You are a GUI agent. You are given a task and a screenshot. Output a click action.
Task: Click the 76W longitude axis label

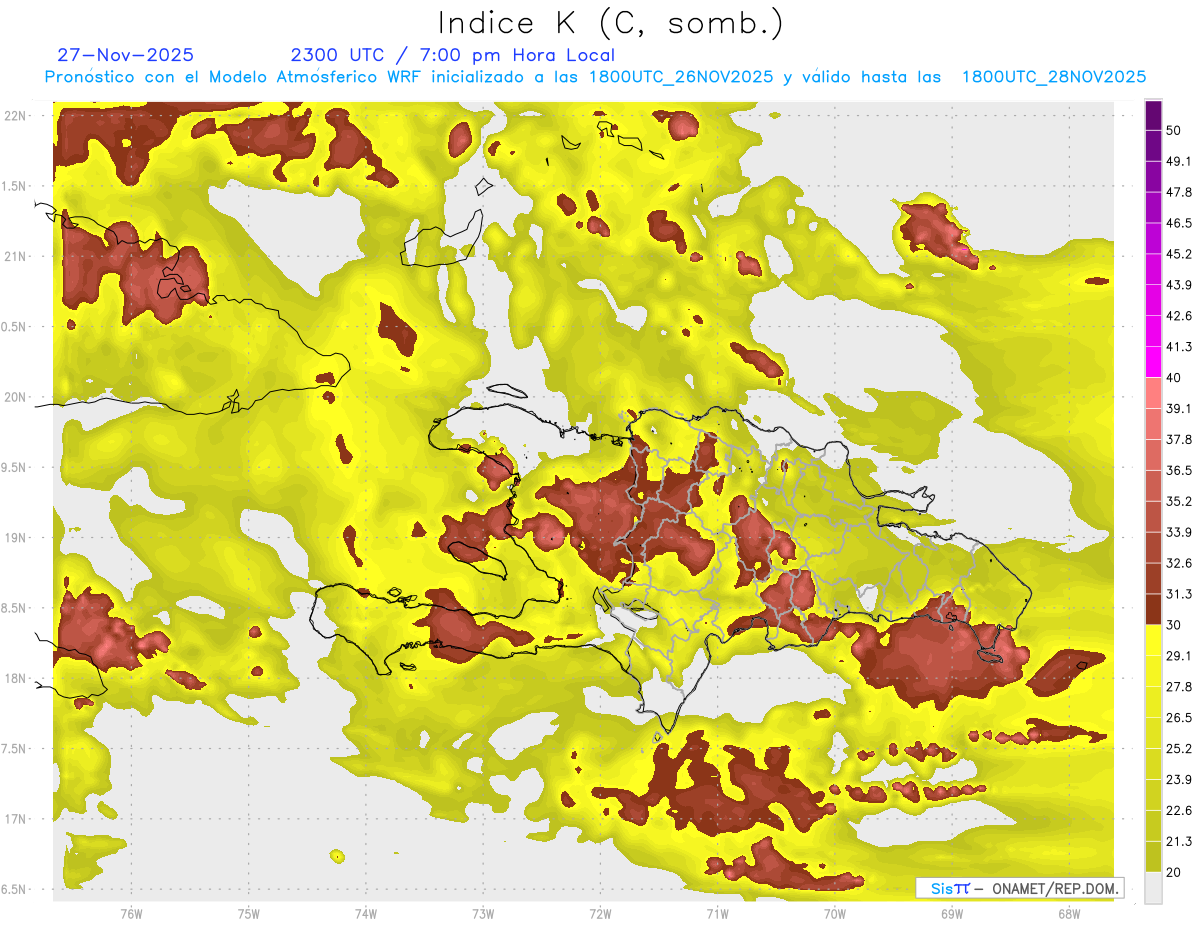coord(131,913)
